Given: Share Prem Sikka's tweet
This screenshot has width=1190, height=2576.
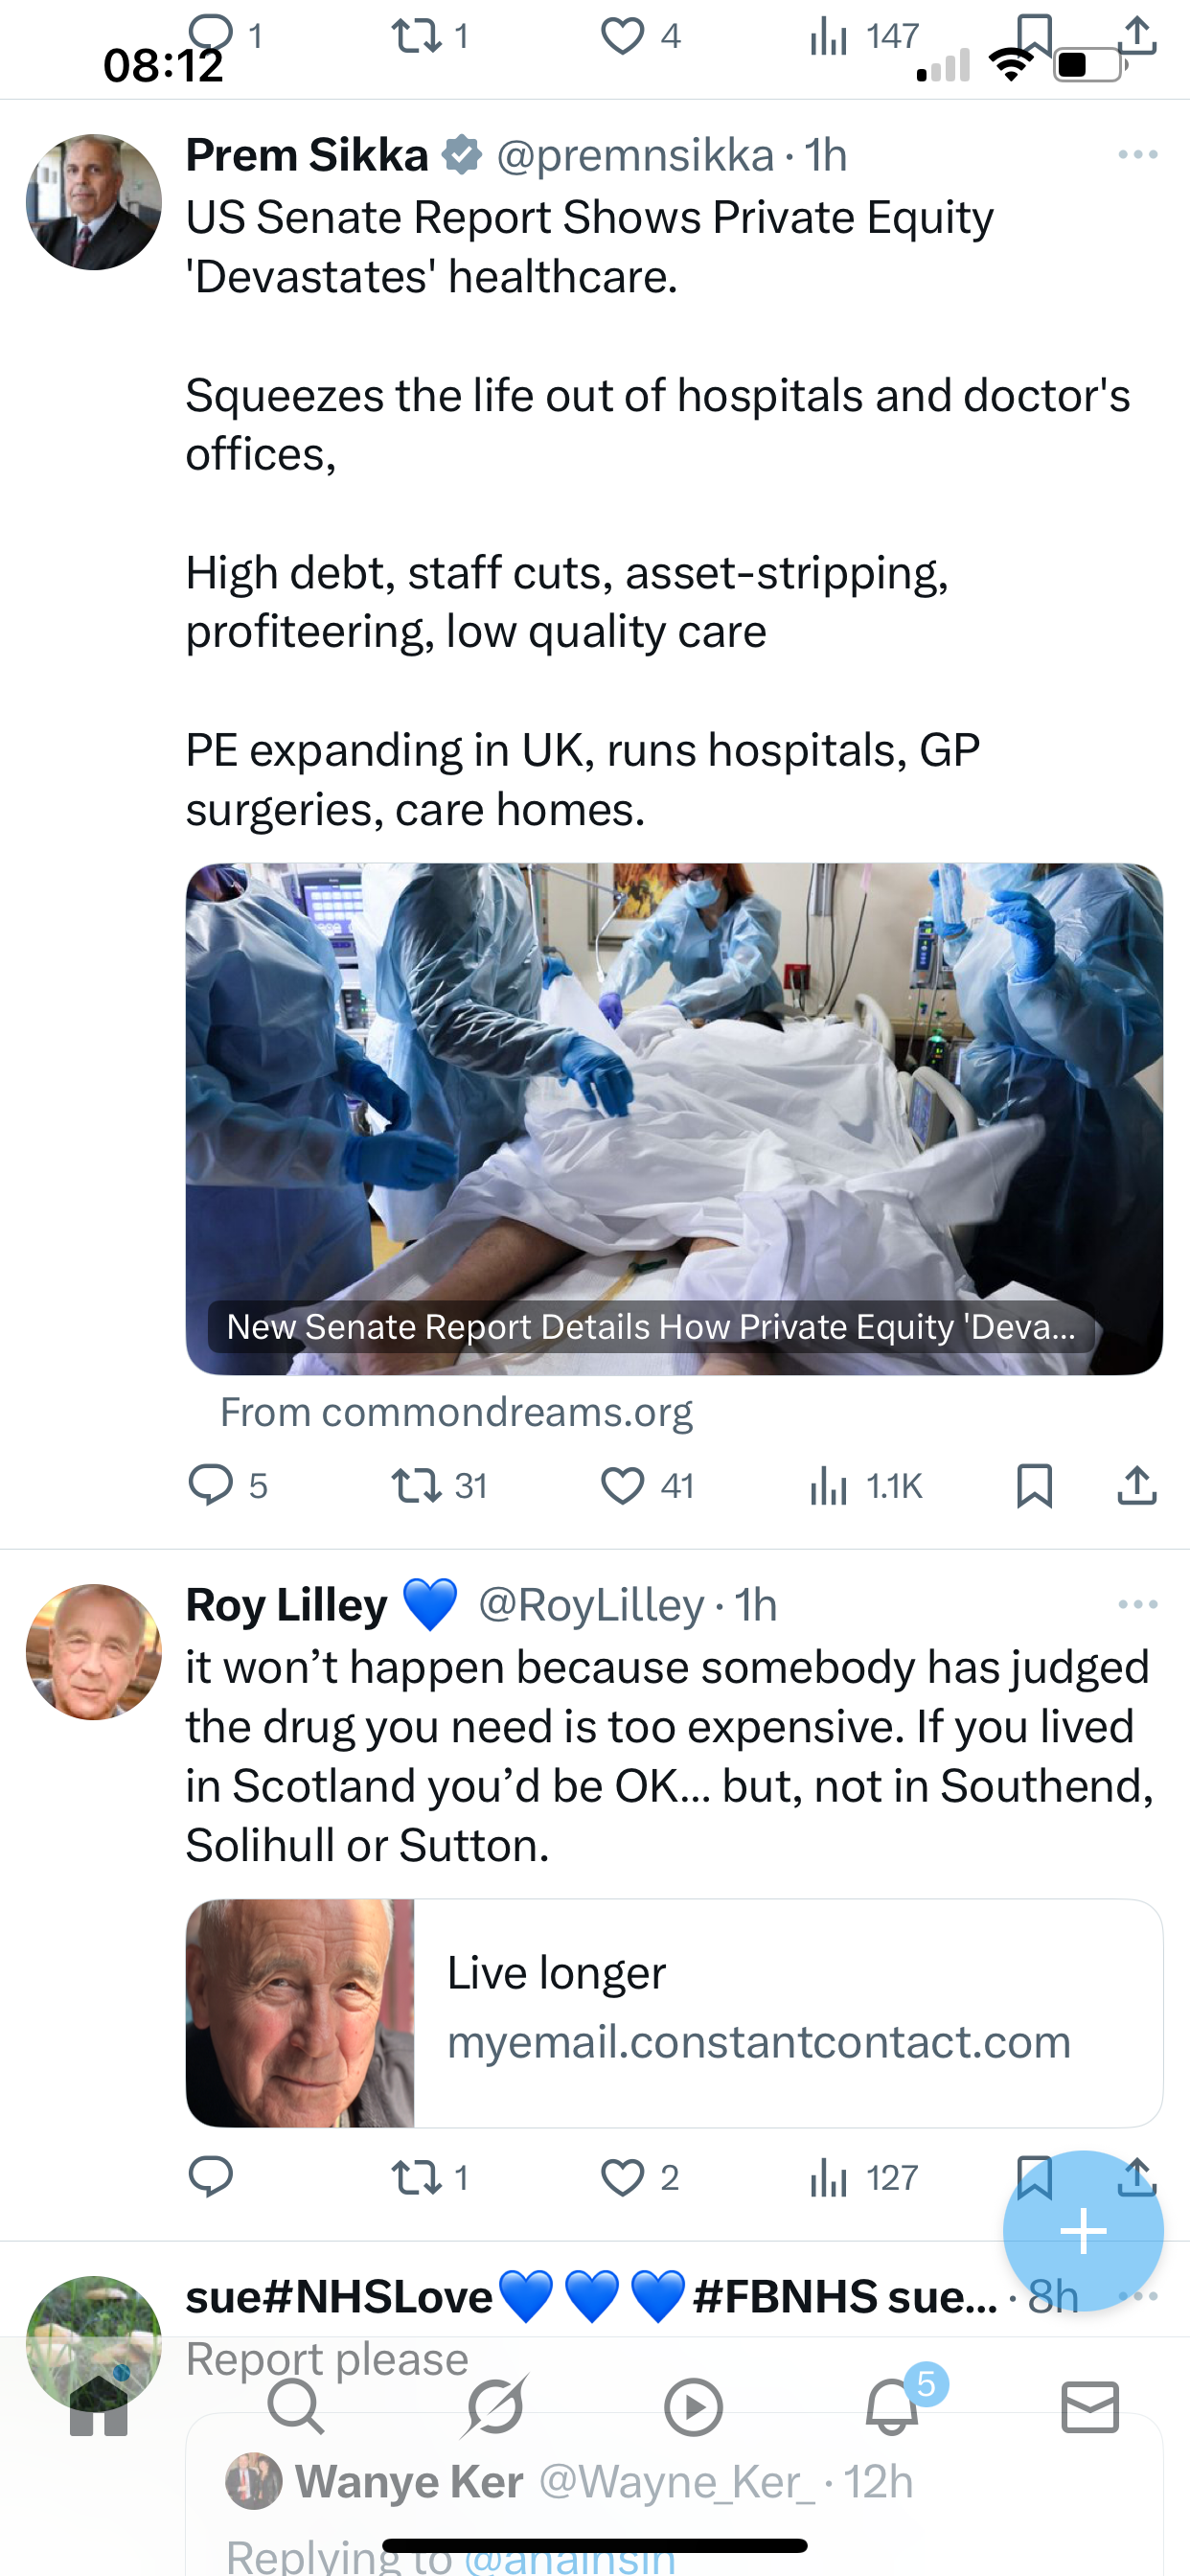Looking at the screenshot, I should point(1137,1485).
